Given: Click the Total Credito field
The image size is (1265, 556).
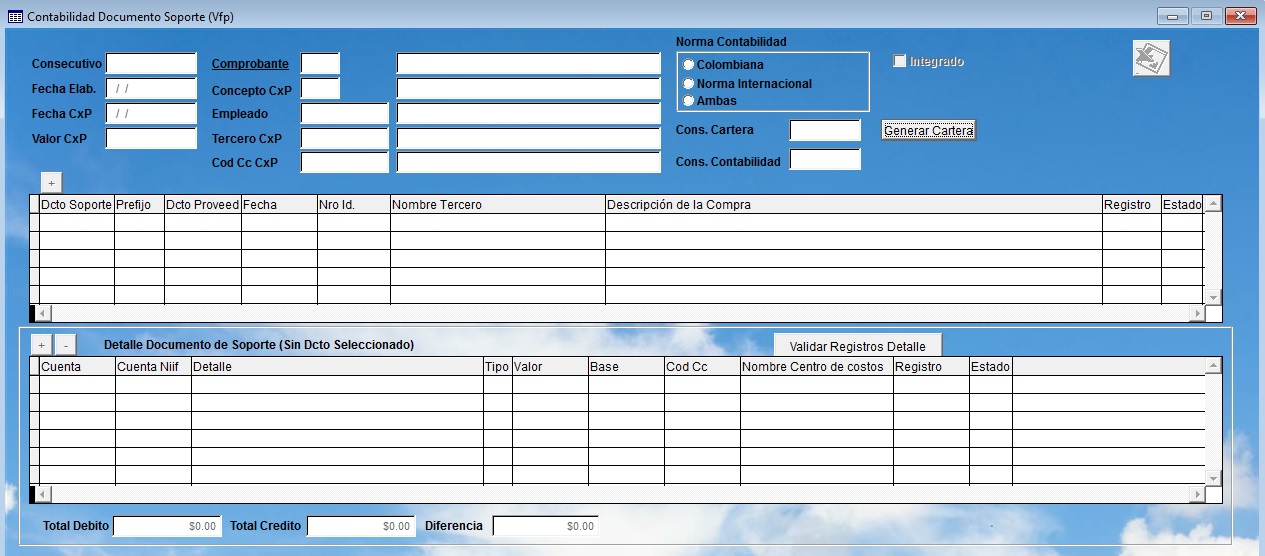Looking at the screenshot, I should pyautogui.click(x=361, y=526).
